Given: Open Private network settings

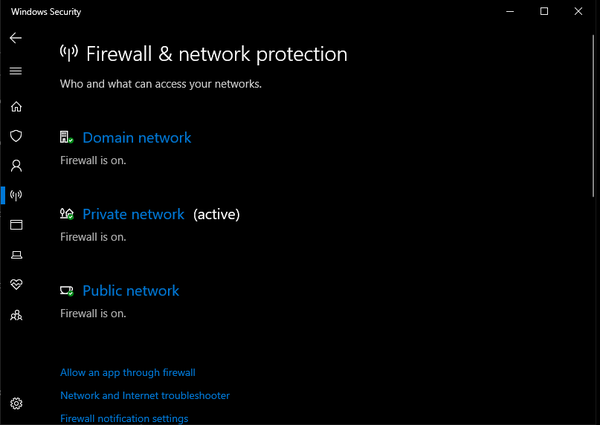Looking at the screenshot, I should click(133, 214).
